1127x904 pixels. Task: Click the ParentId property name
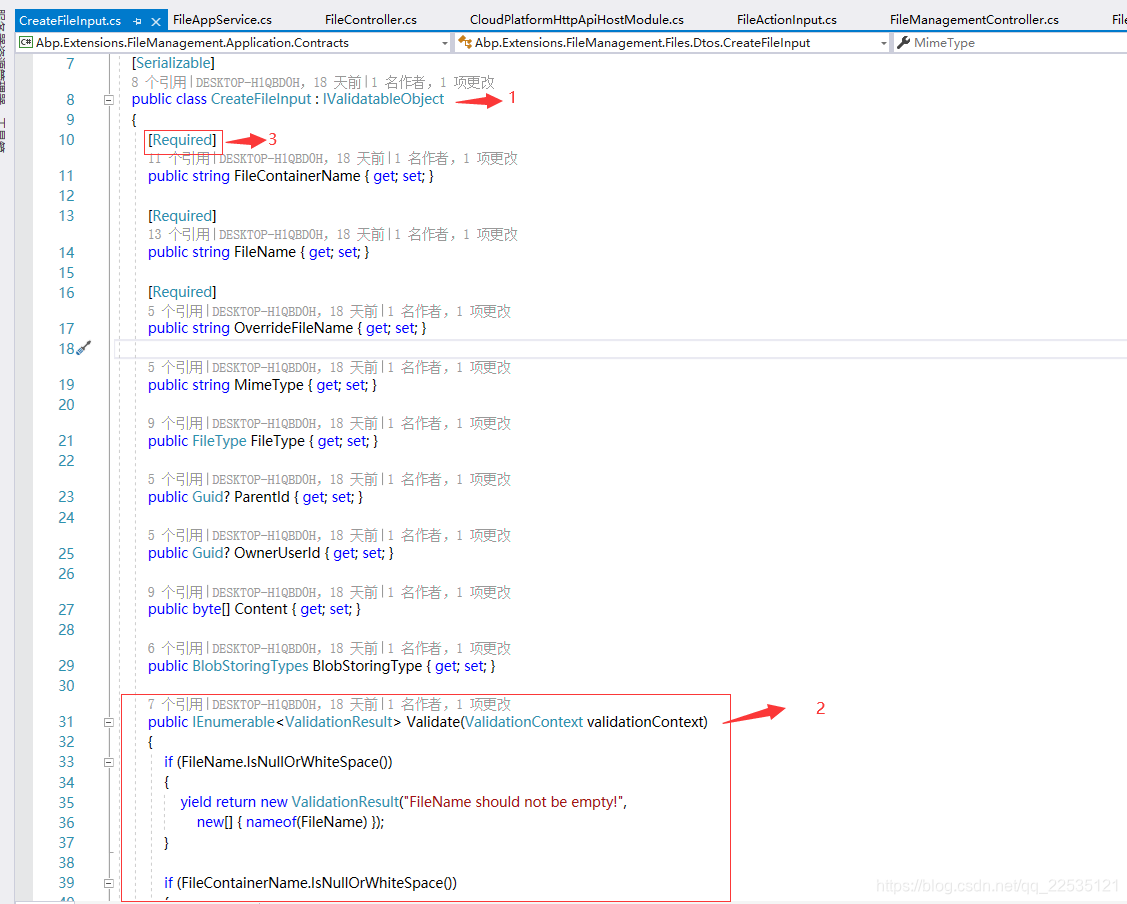pyautogui.click(x=262, y=497)
